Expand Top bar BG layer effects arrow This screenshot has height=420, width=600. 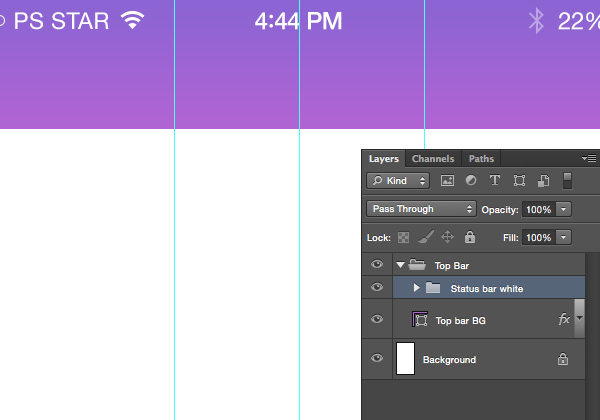pos(580,318)
